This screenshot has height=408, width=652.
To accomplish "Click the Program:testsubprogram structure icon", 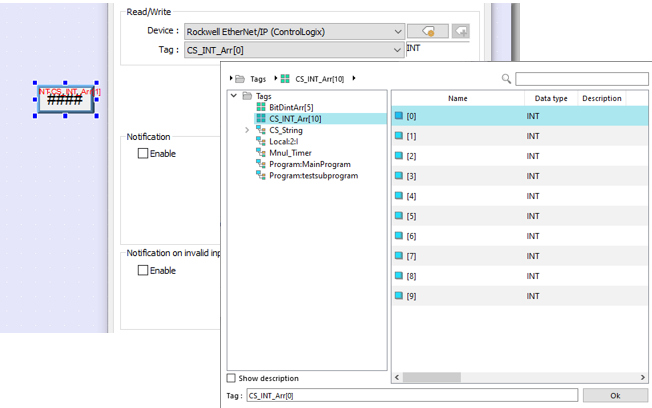I will coord(261,176).
